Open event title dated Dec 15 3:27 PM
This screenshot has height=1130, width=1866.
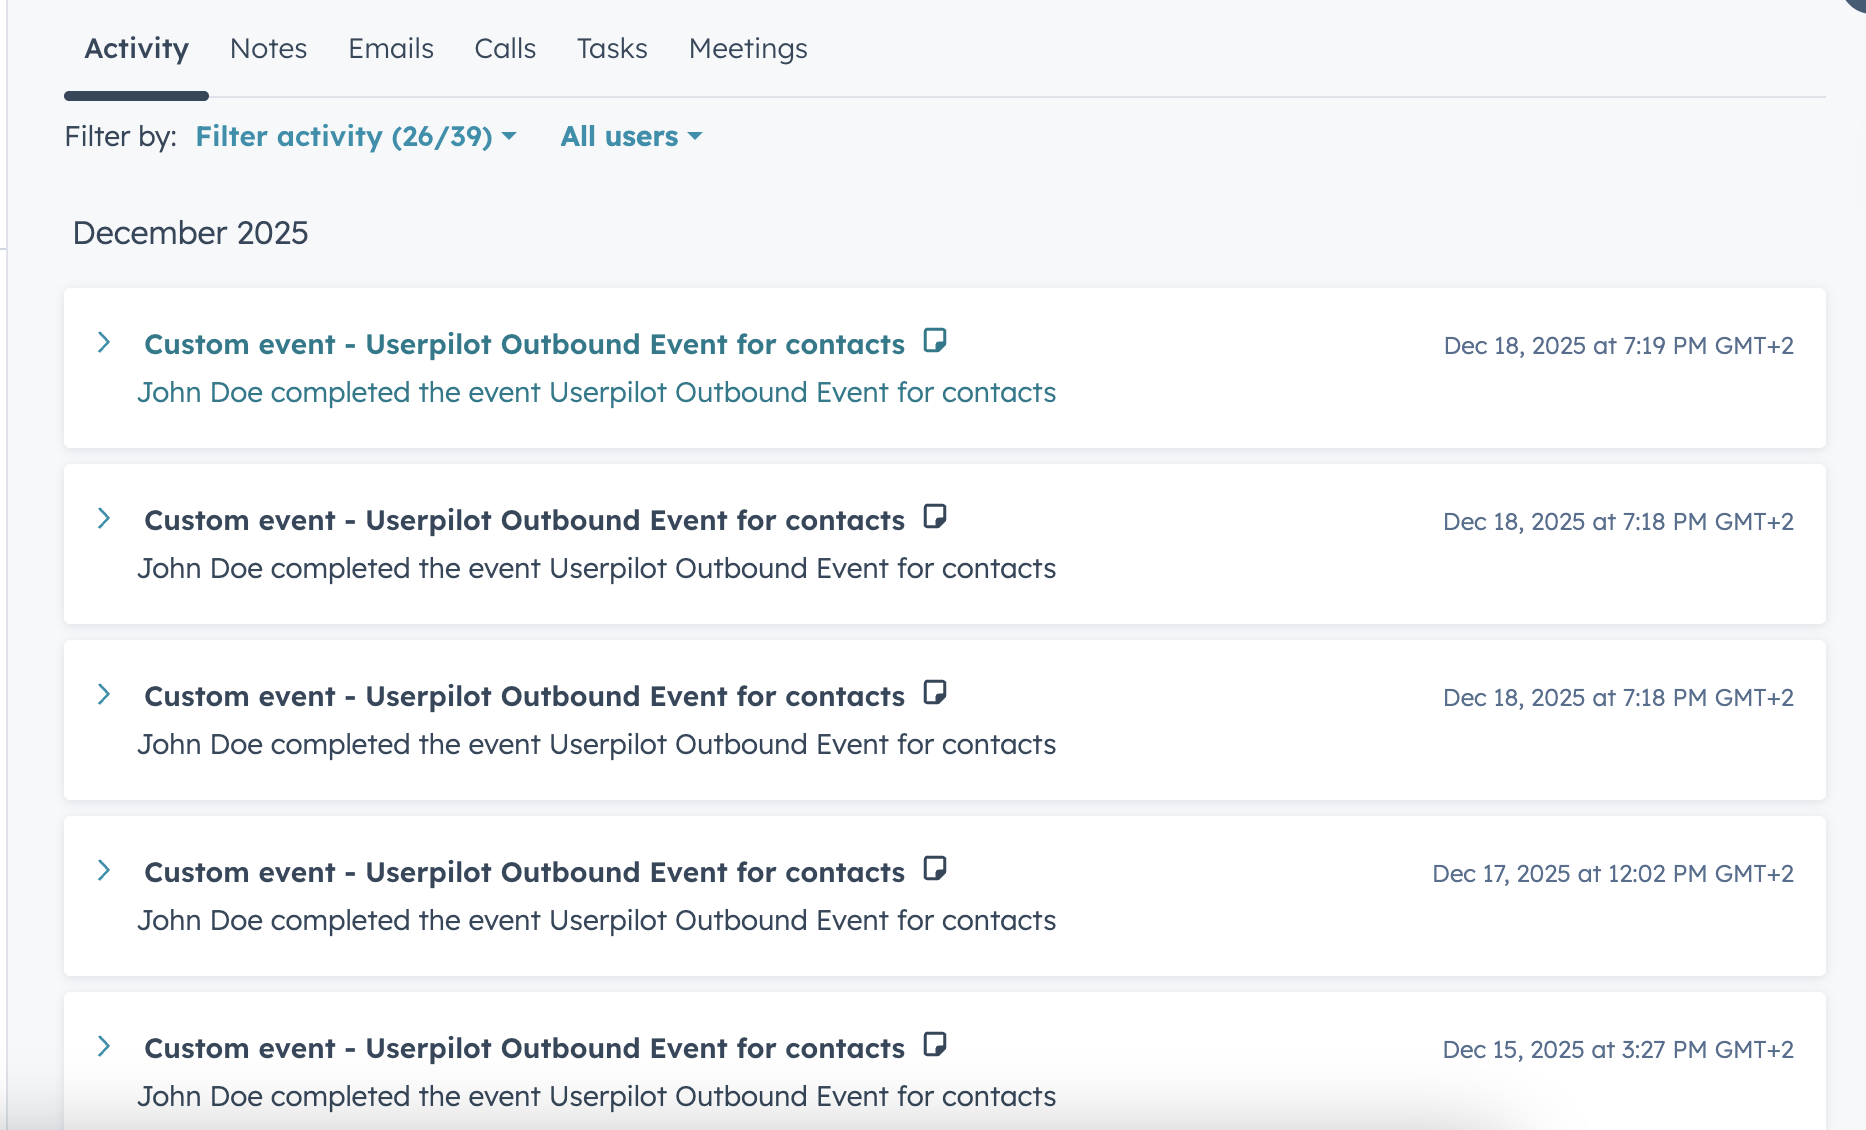point(524,1048)
